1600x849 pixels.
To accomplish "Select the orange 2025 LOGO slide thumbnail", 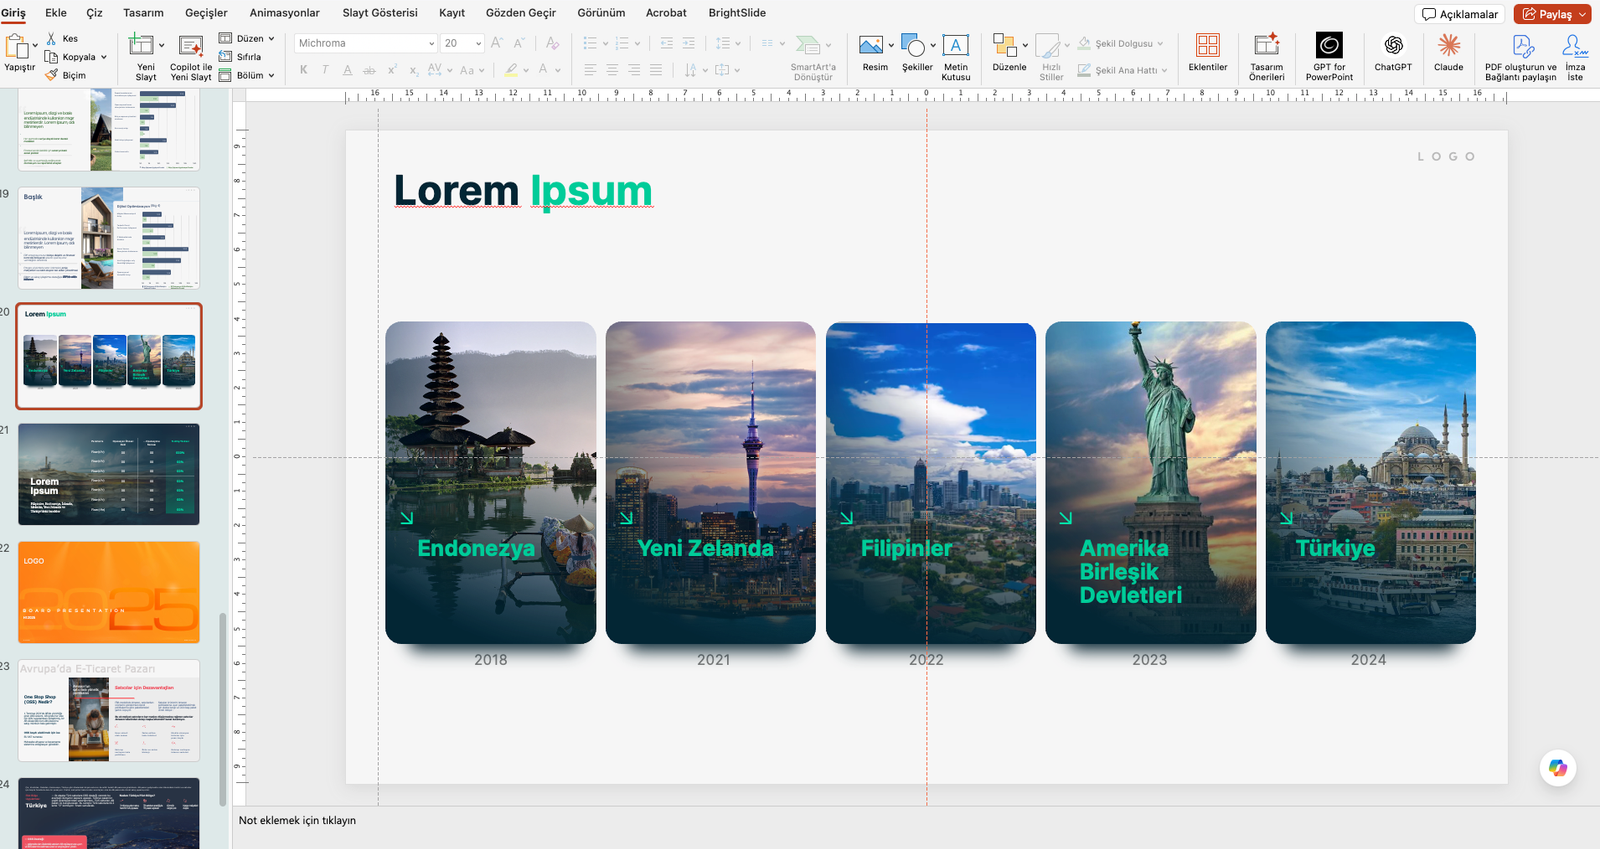I will [109, 592].
